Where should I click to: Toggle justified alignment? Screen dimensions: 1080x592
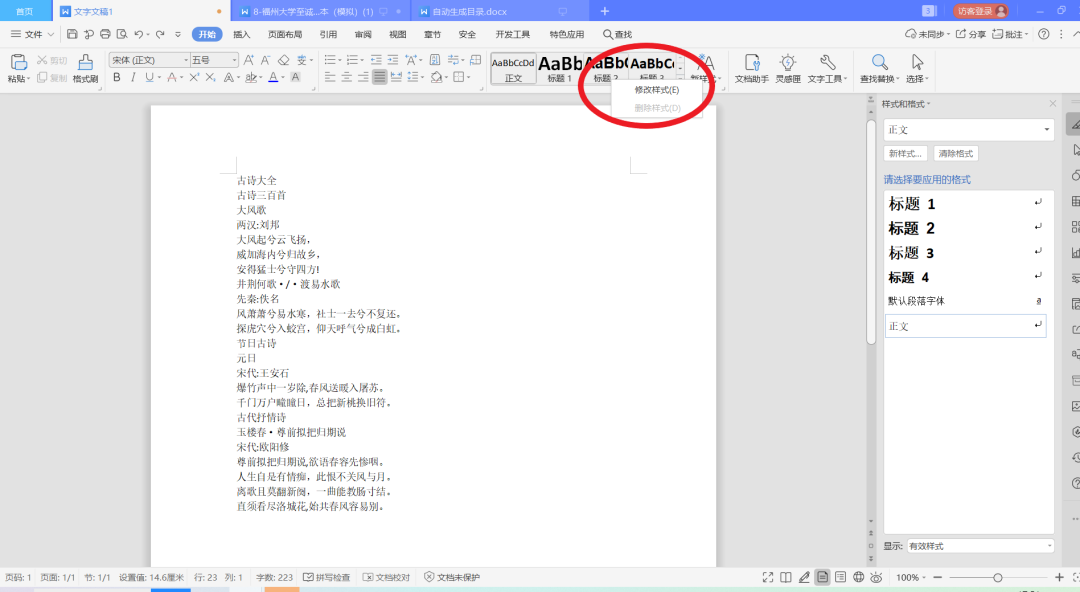380,77
